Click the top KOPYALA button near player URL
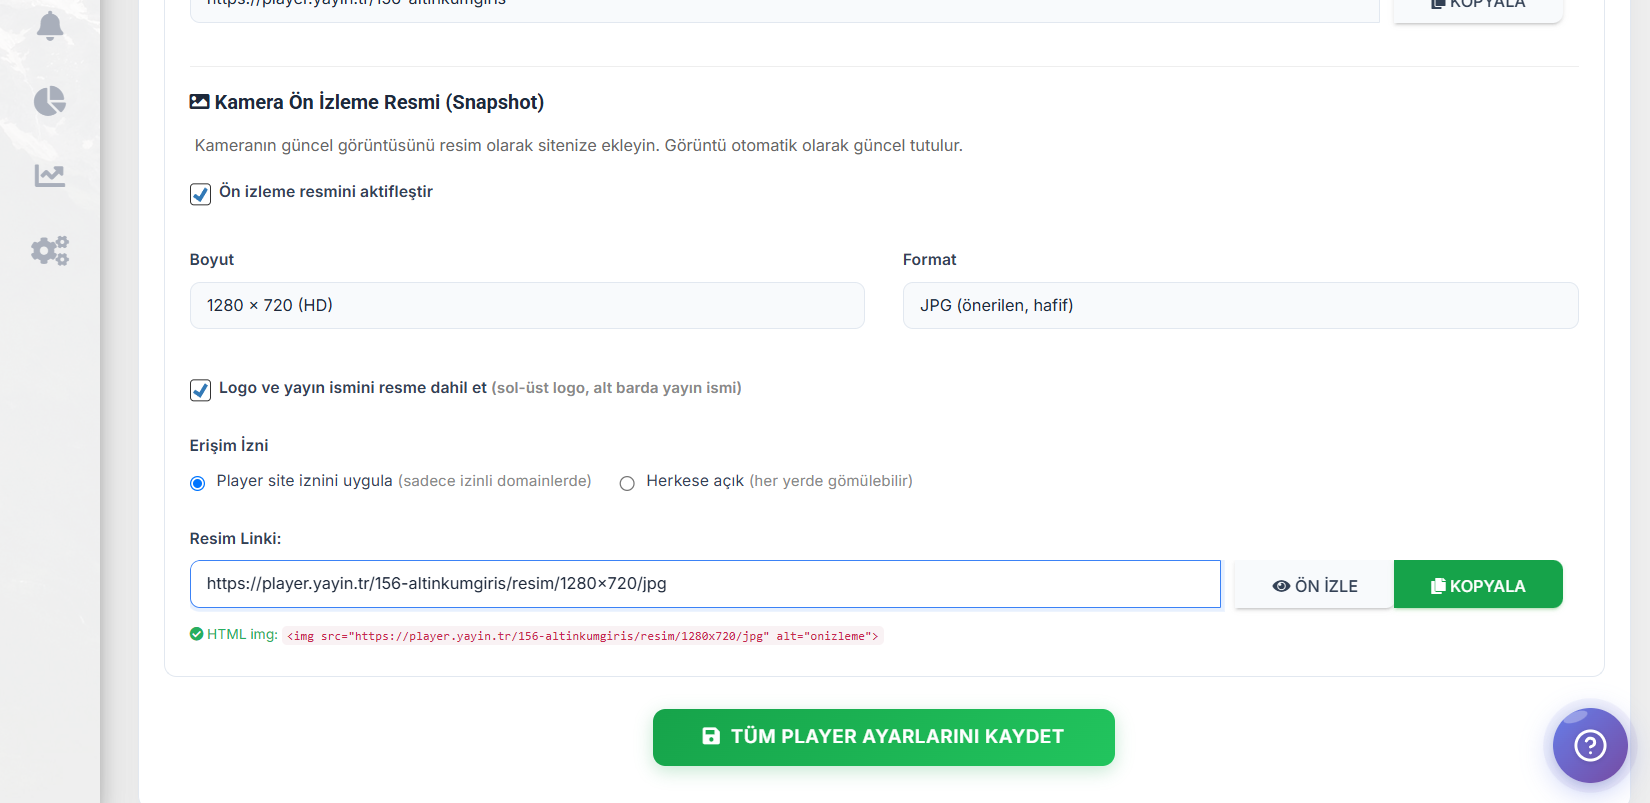This screenshot has width=1650, height=803. (x=1478, y=8)
